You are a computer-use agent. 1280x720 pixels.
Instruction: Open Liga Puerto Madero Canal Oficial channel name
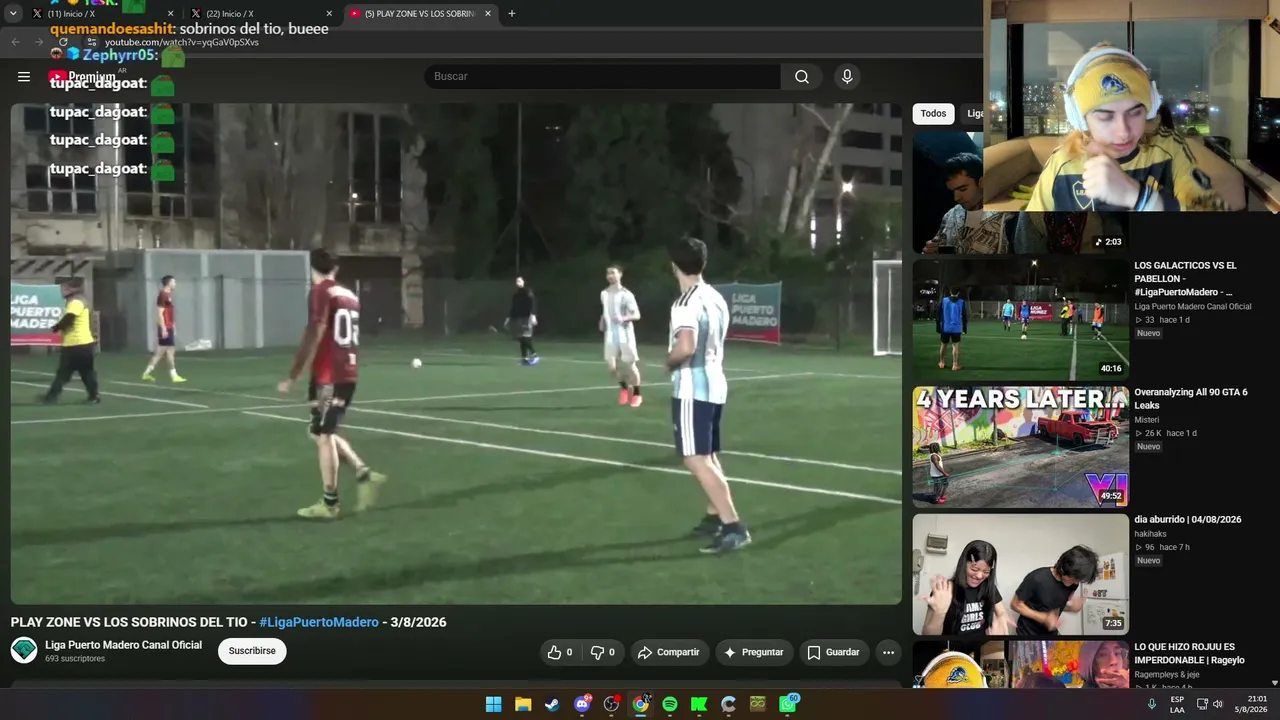tap(123, 645)
